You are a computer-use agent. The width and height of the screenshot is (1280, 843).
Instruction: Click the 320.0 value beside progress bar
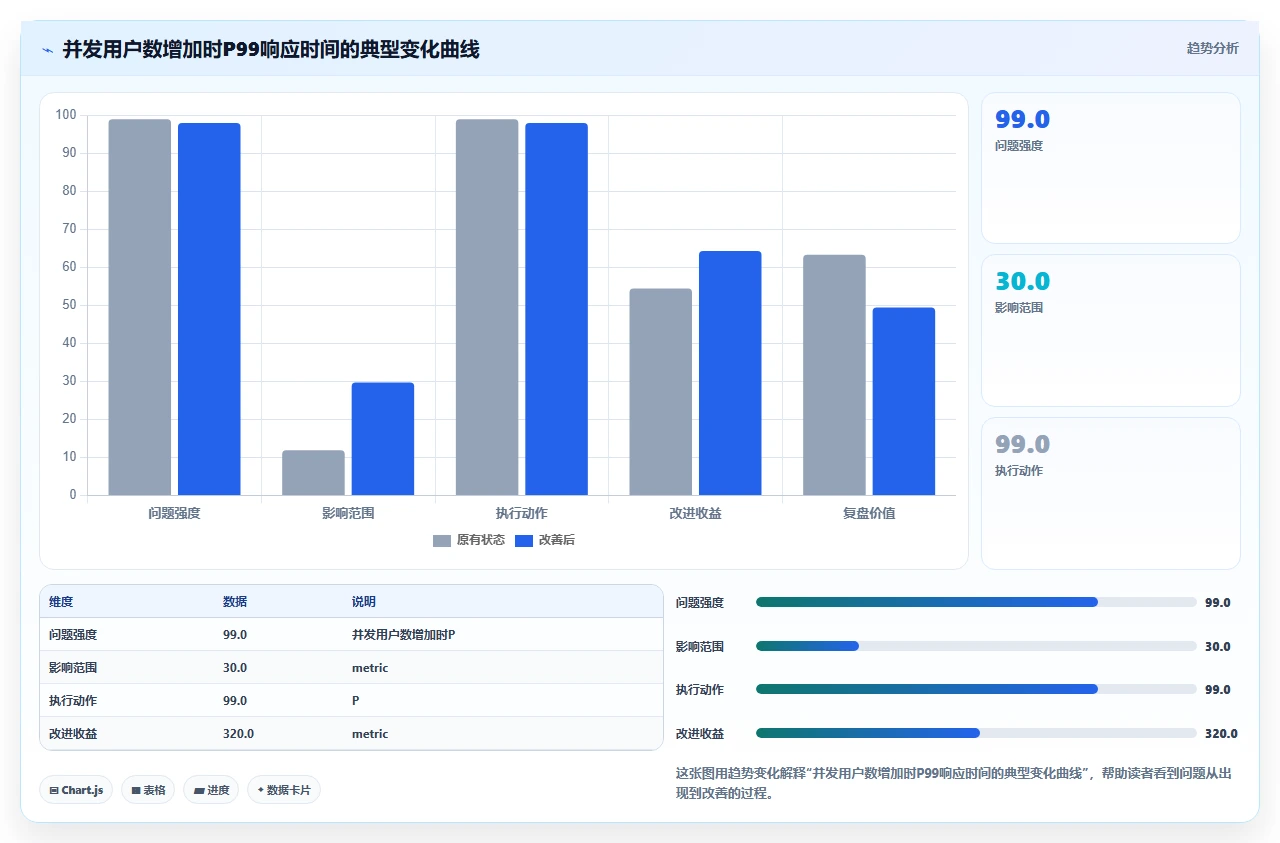pyautogui.click(x=1221, y=733)
